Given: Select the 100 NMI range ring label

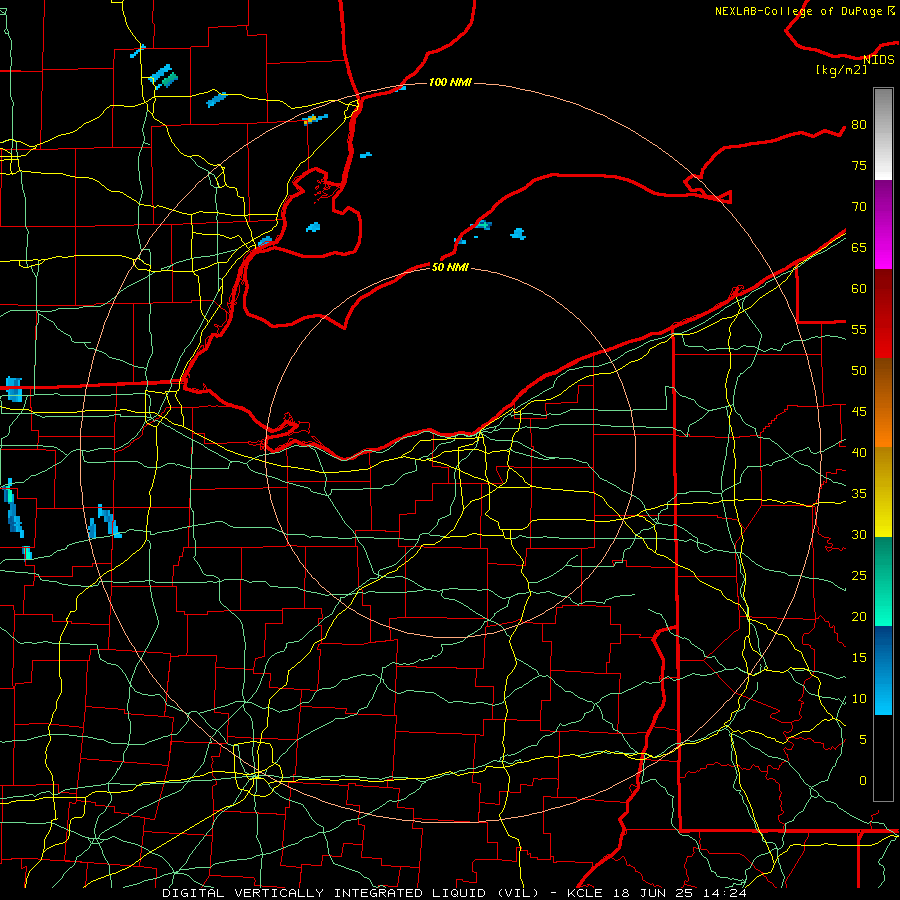Looking at the screenshot, I should pyautogui.click(x=450, y=83).
